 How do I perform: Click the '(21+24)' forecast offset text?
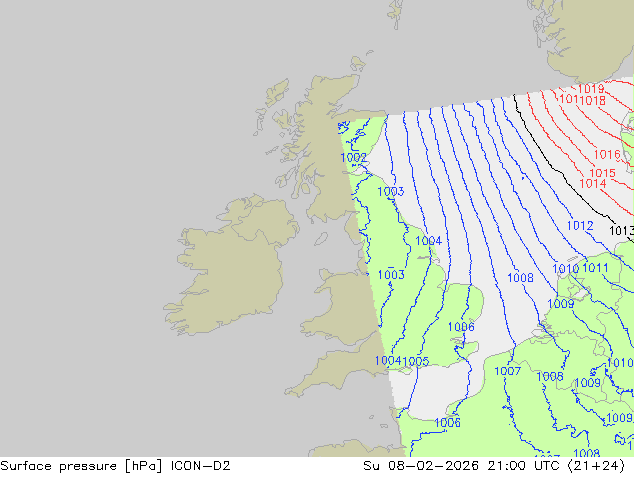[596, 466]
